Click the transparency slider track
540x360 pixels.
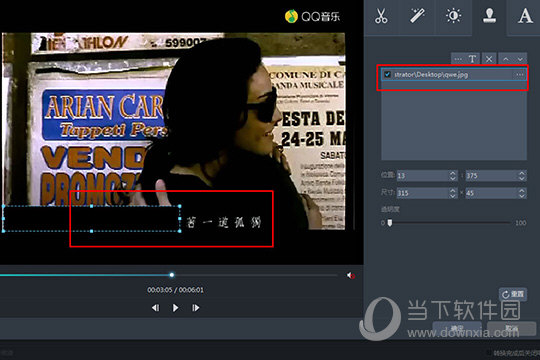(449, 223)
